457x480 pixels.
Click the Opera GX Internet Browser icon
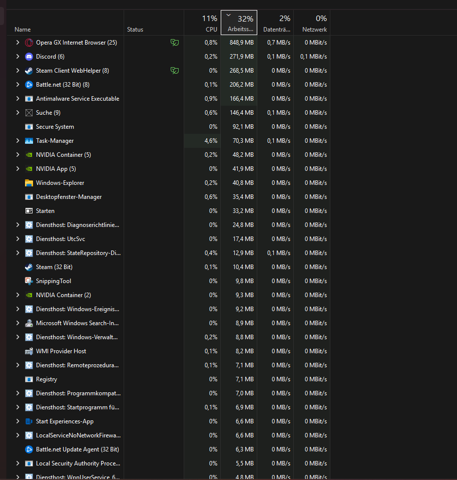29,43
